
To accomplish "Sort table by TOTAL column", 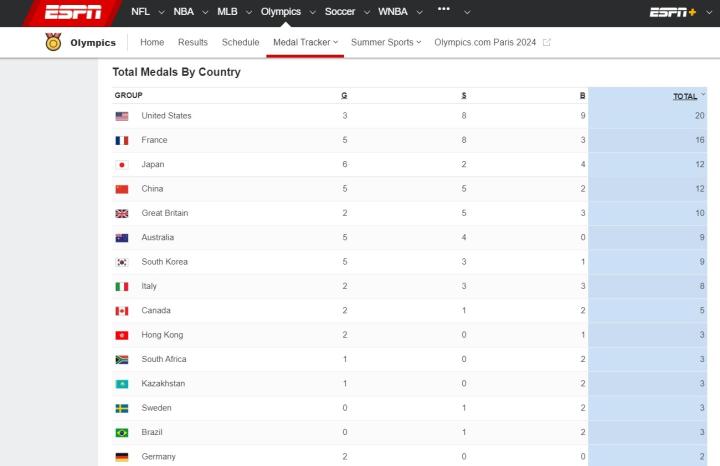I will [x=686, y=95].
